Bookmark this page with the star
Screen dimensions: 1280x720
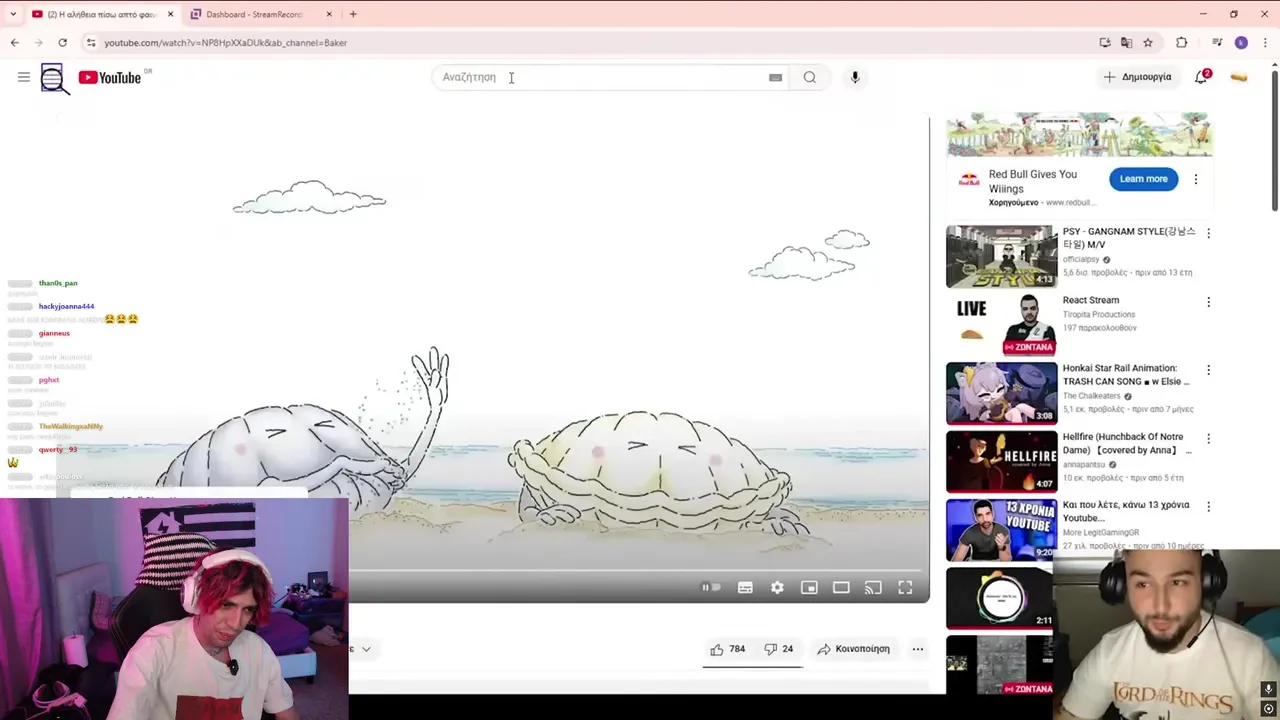pyautogui.click(x=1148, y=42)
